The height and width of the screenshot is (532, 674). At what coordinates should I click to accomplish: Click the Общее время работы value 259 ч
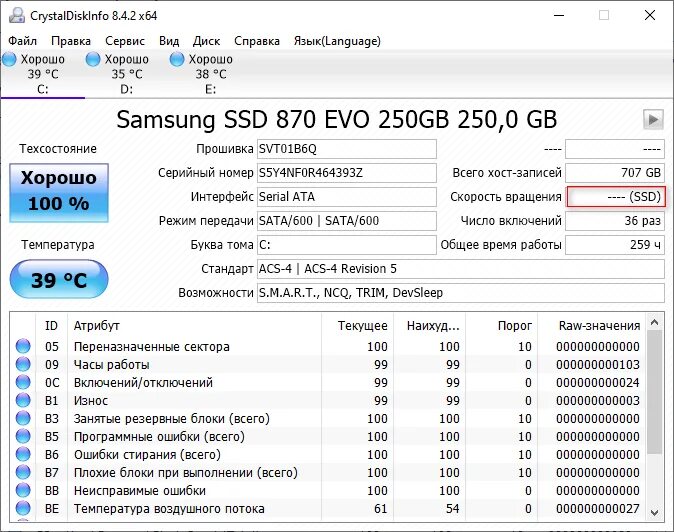[615, 245]
